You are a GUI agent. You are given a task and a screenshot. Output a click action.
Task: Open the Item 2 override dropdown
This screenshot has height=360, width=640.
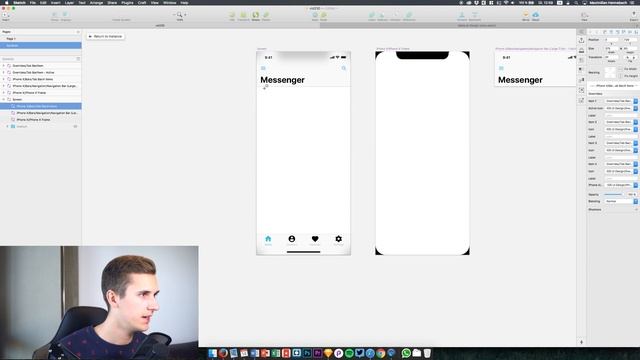point(621,122)
